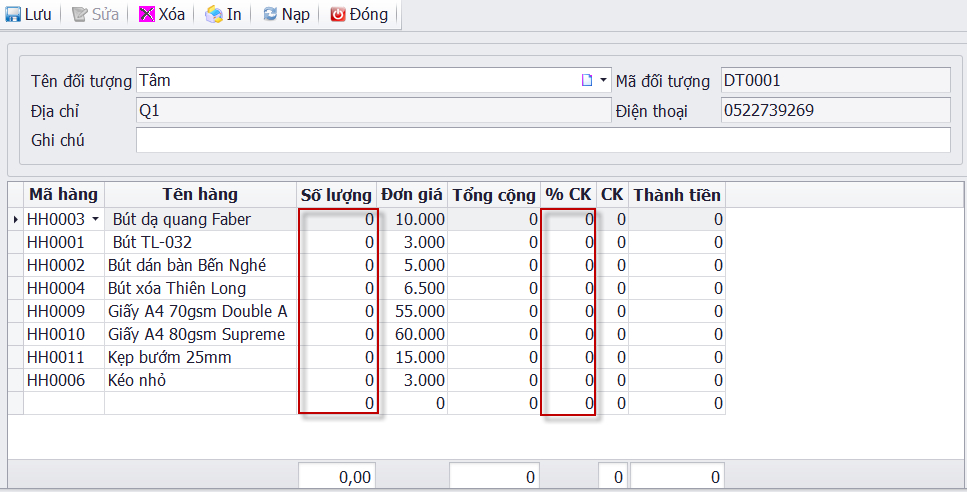Select the HH0009 code cell
Viewport: 967px width, 492px height.
[64, 311]
